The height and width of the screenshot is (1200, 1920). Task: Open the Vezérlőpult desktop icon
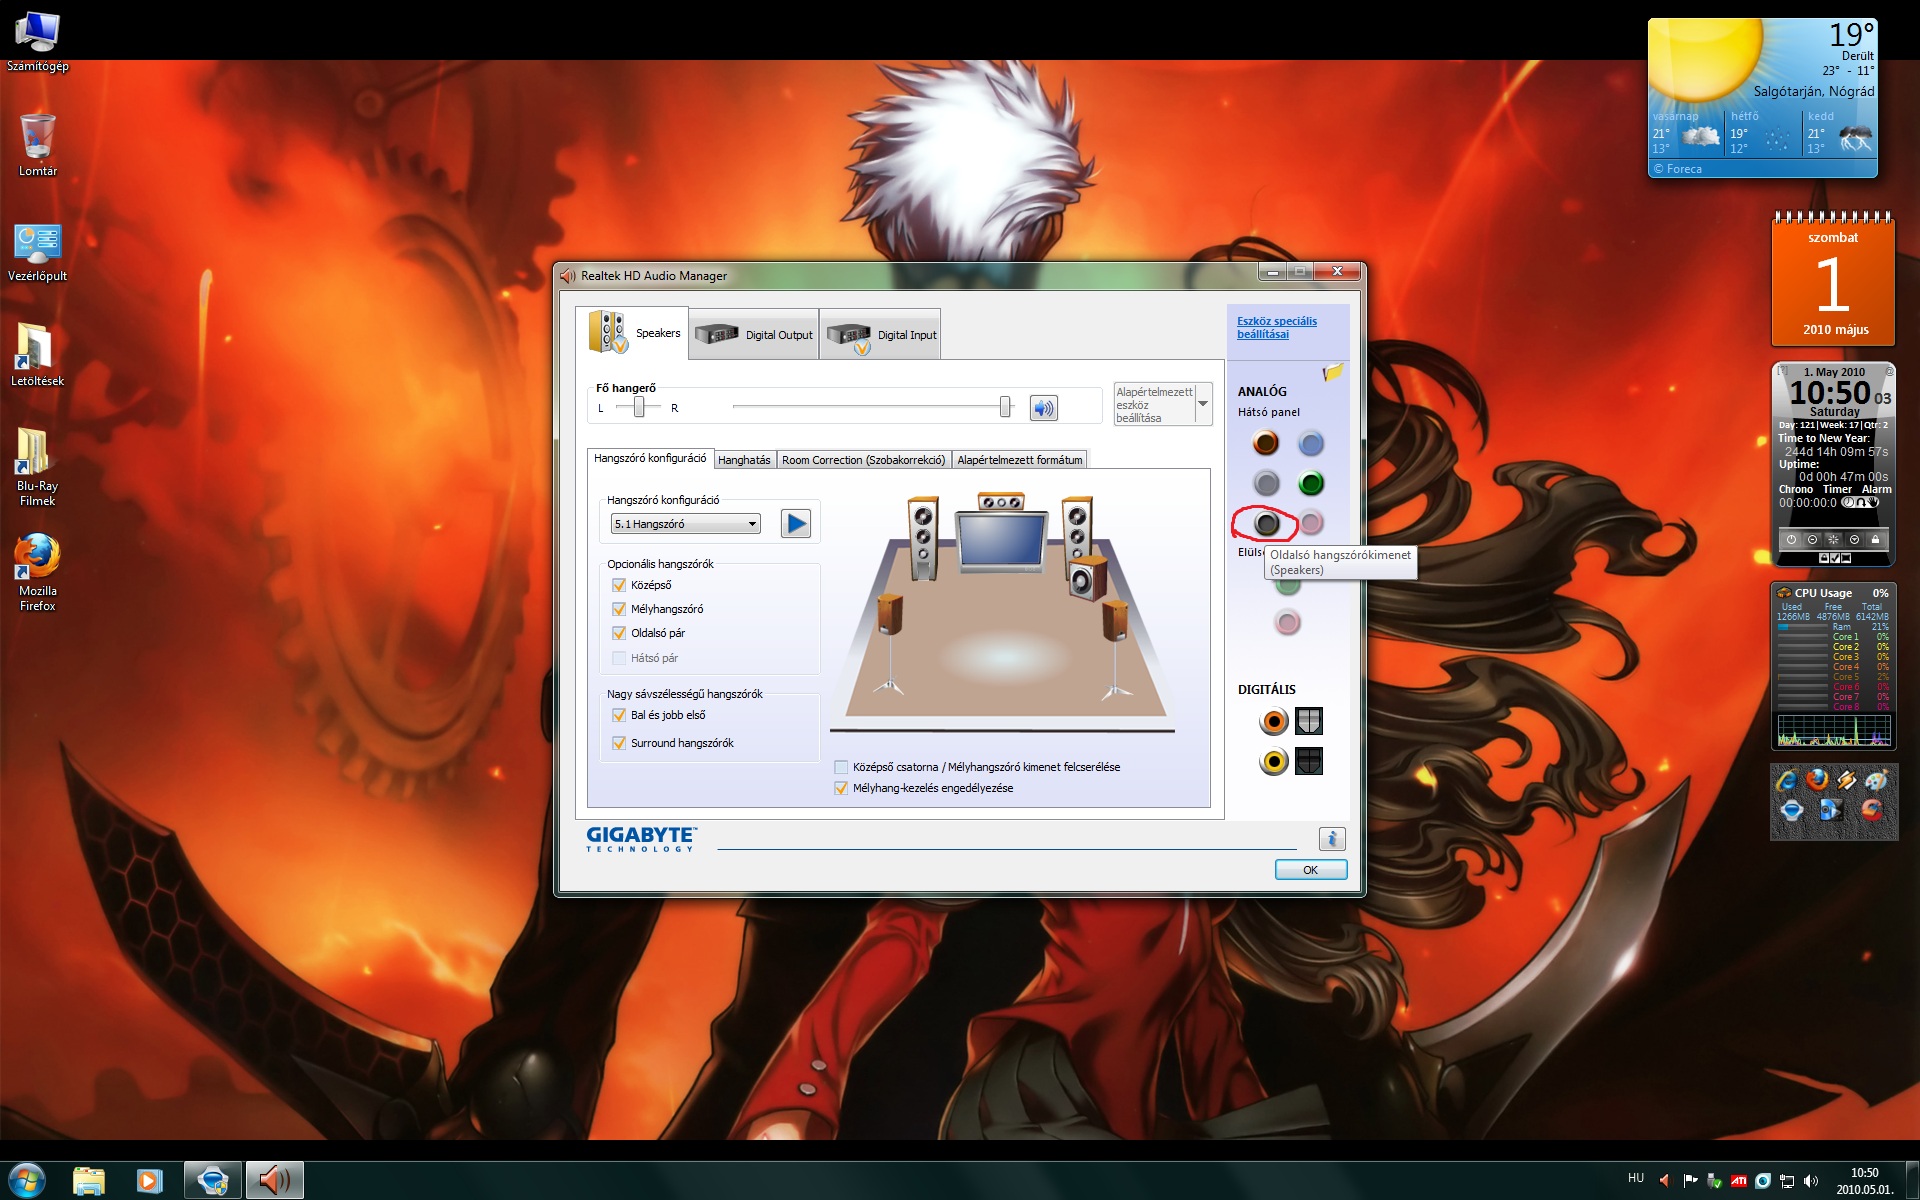point(38,253)
